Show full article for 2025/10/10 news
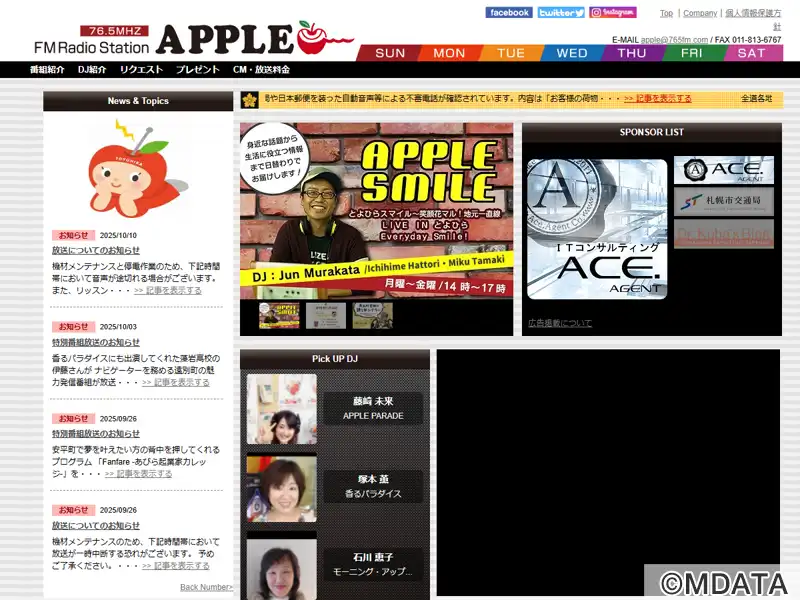The height and width of the screenshot is (600, 800). click(168, 291)
